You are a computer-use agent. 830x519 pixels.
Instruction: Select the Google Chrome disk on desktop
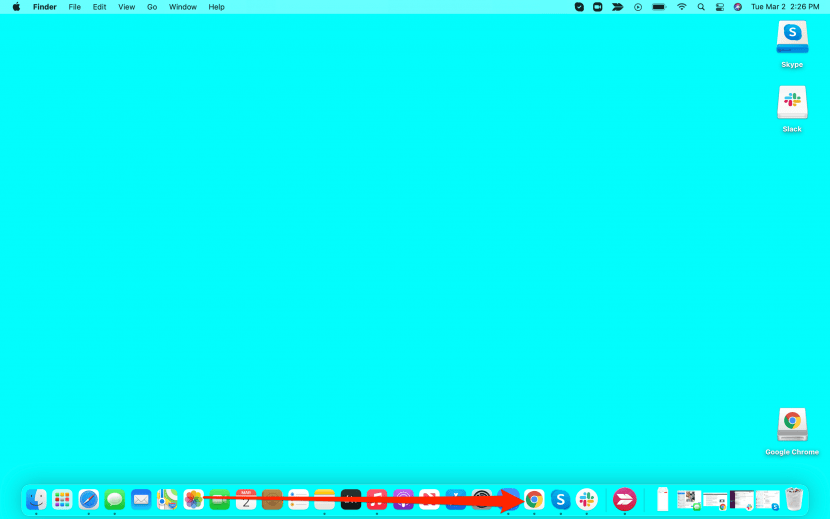pos(792,425)
